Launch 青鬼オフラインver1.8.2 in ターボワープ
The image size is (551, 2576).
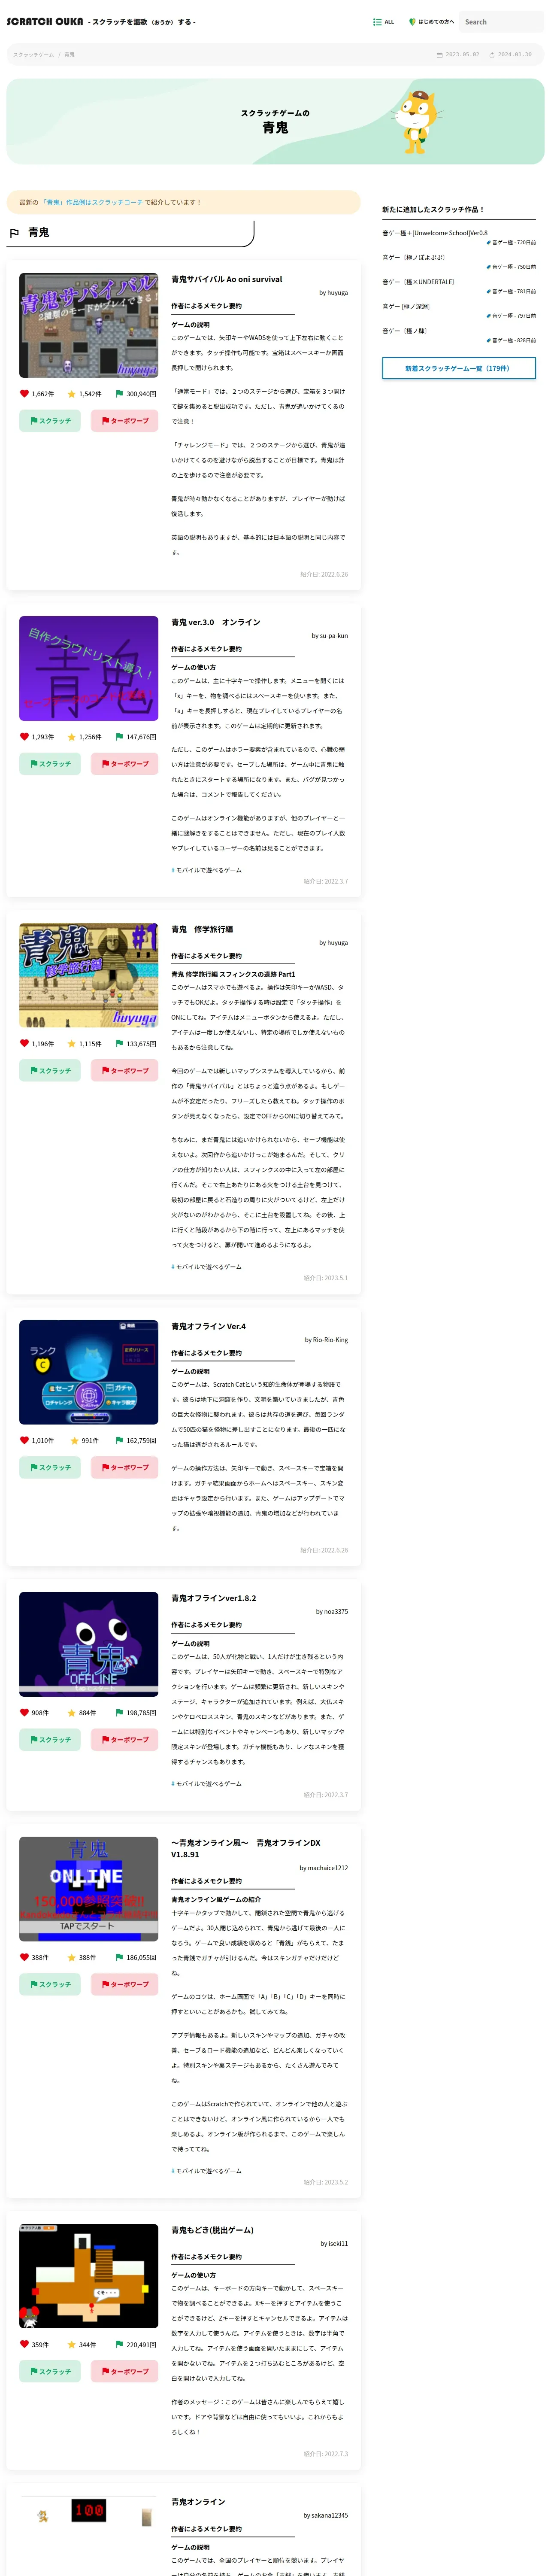[x=124, y=1740]
